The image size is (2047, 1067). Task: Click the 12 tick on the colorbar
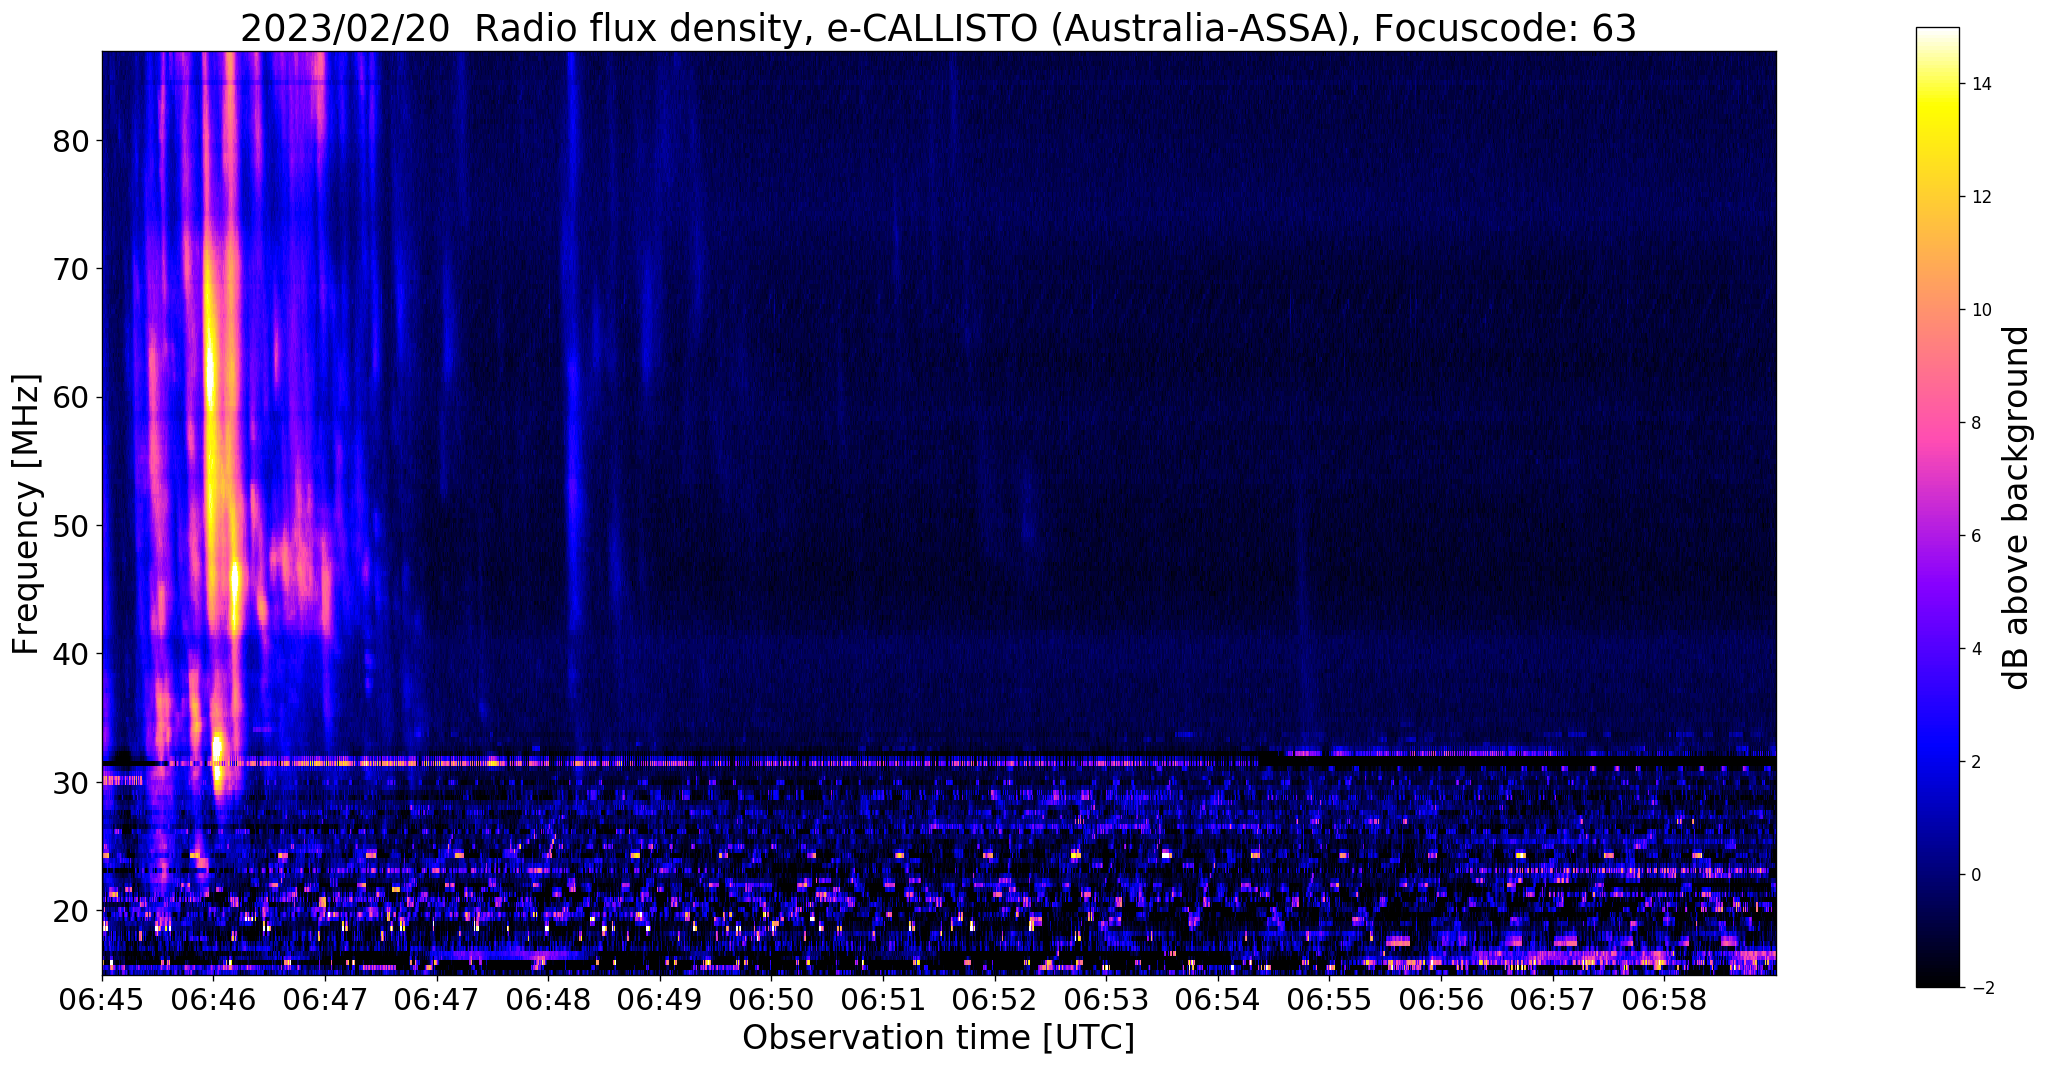1980,197
